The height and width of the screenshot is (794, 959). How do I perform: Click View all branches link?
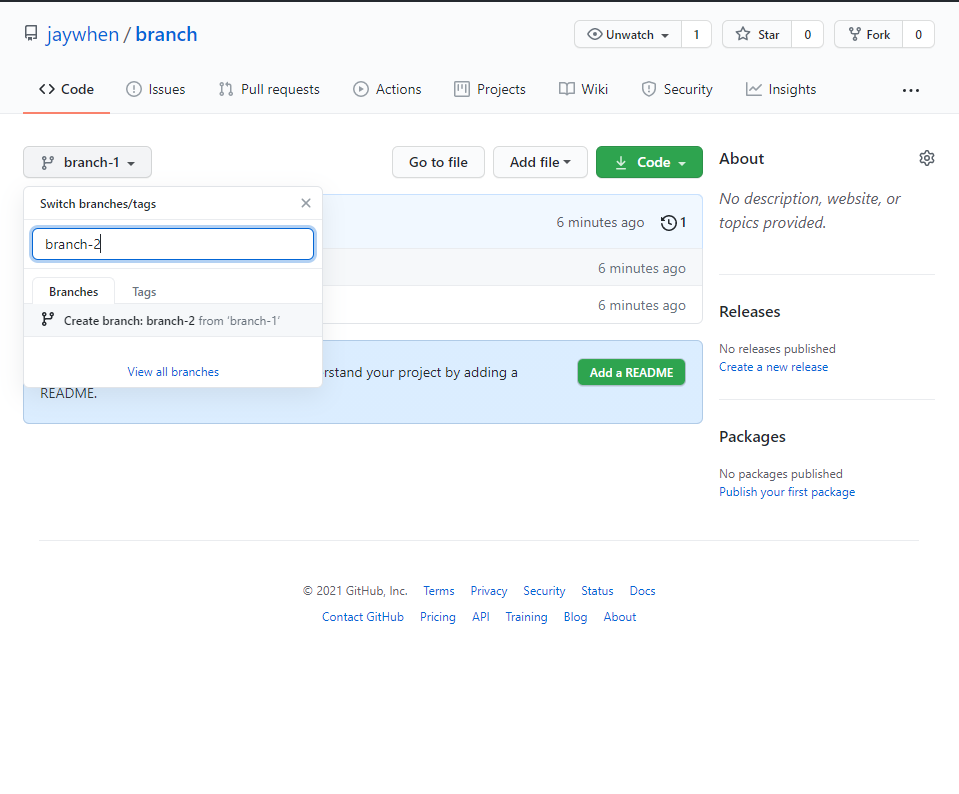click(x=173, y=372)
